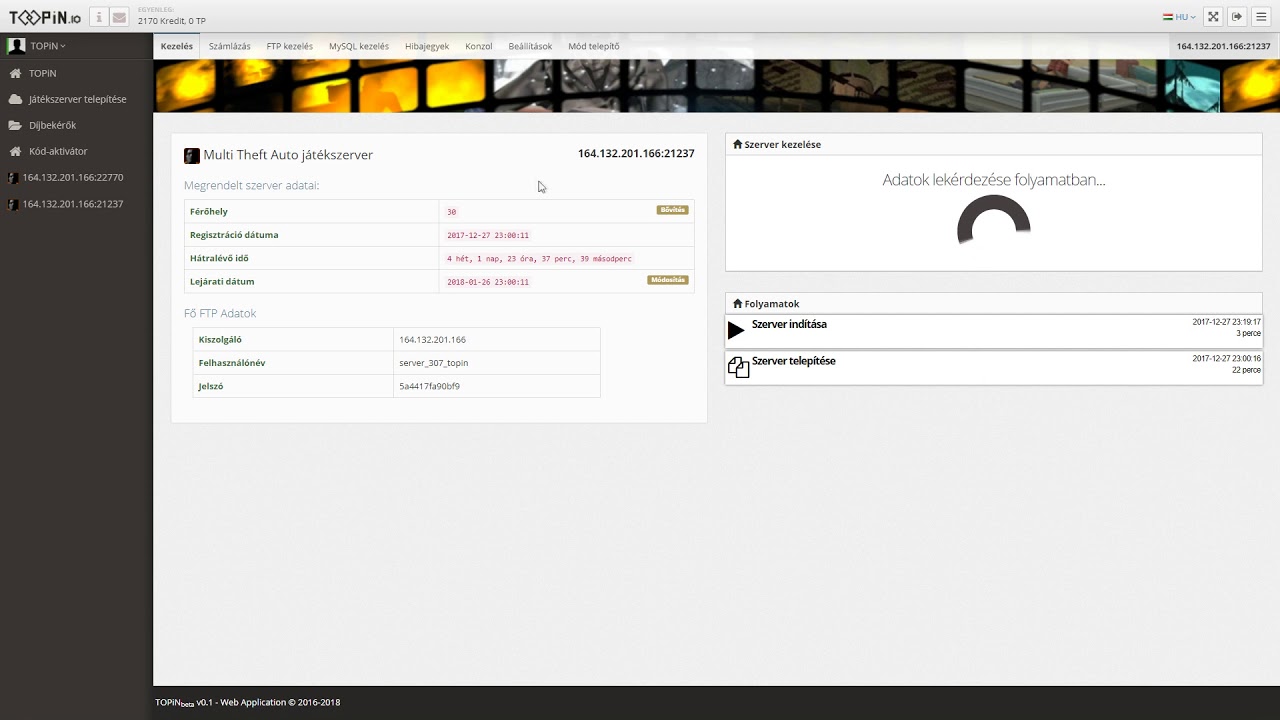Open the messages envelope icon

click(x=119, y=17)
